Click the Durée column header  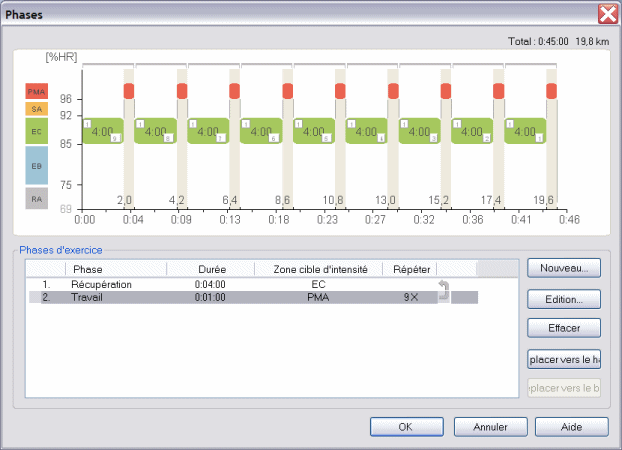pos(211,270)
